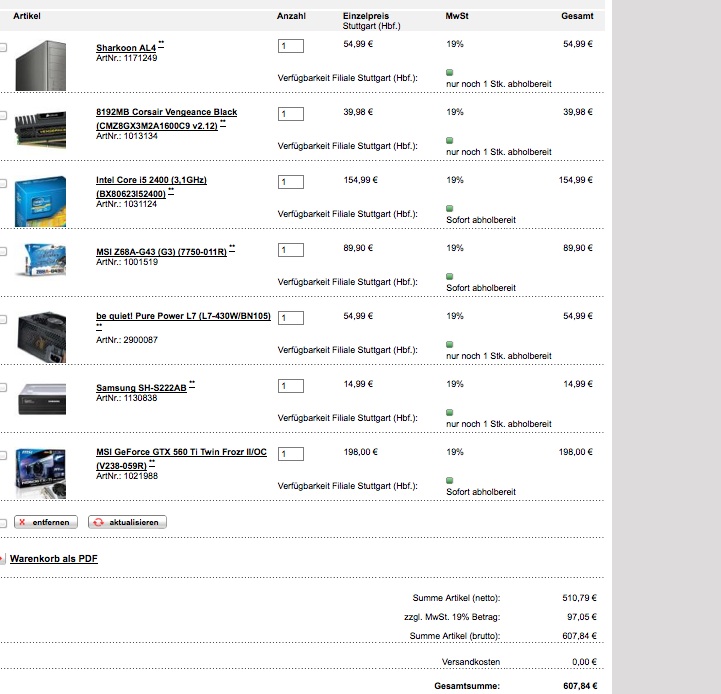Click the Gesamt column header

click(x=577, y=16)
